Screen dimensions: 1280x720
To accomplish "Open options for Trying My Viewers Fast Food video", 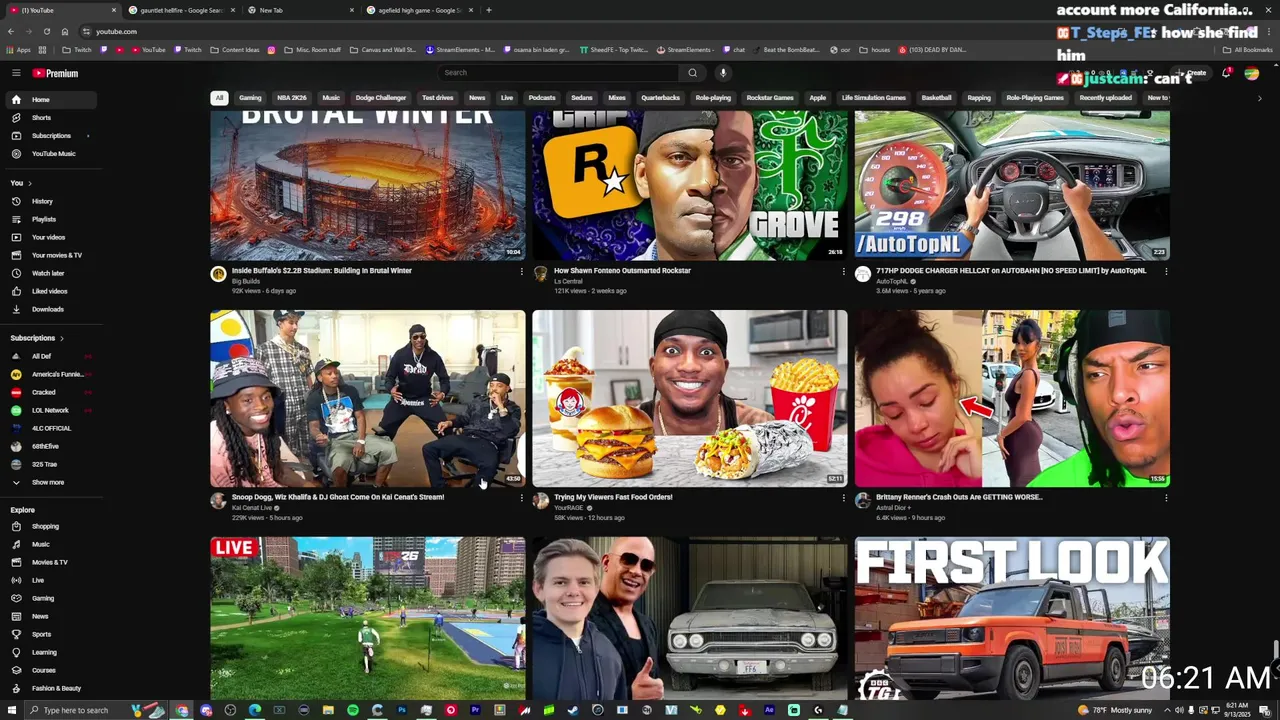I will [x=843, y=497].
